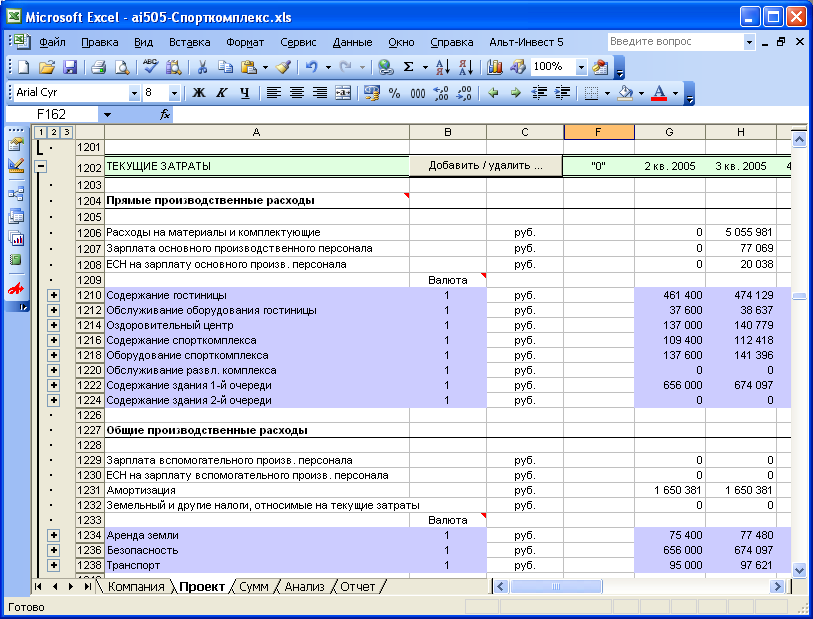Toggle underline Ч formatting
The width and height of the screenshot is (813, 619).
coord(245,93)
